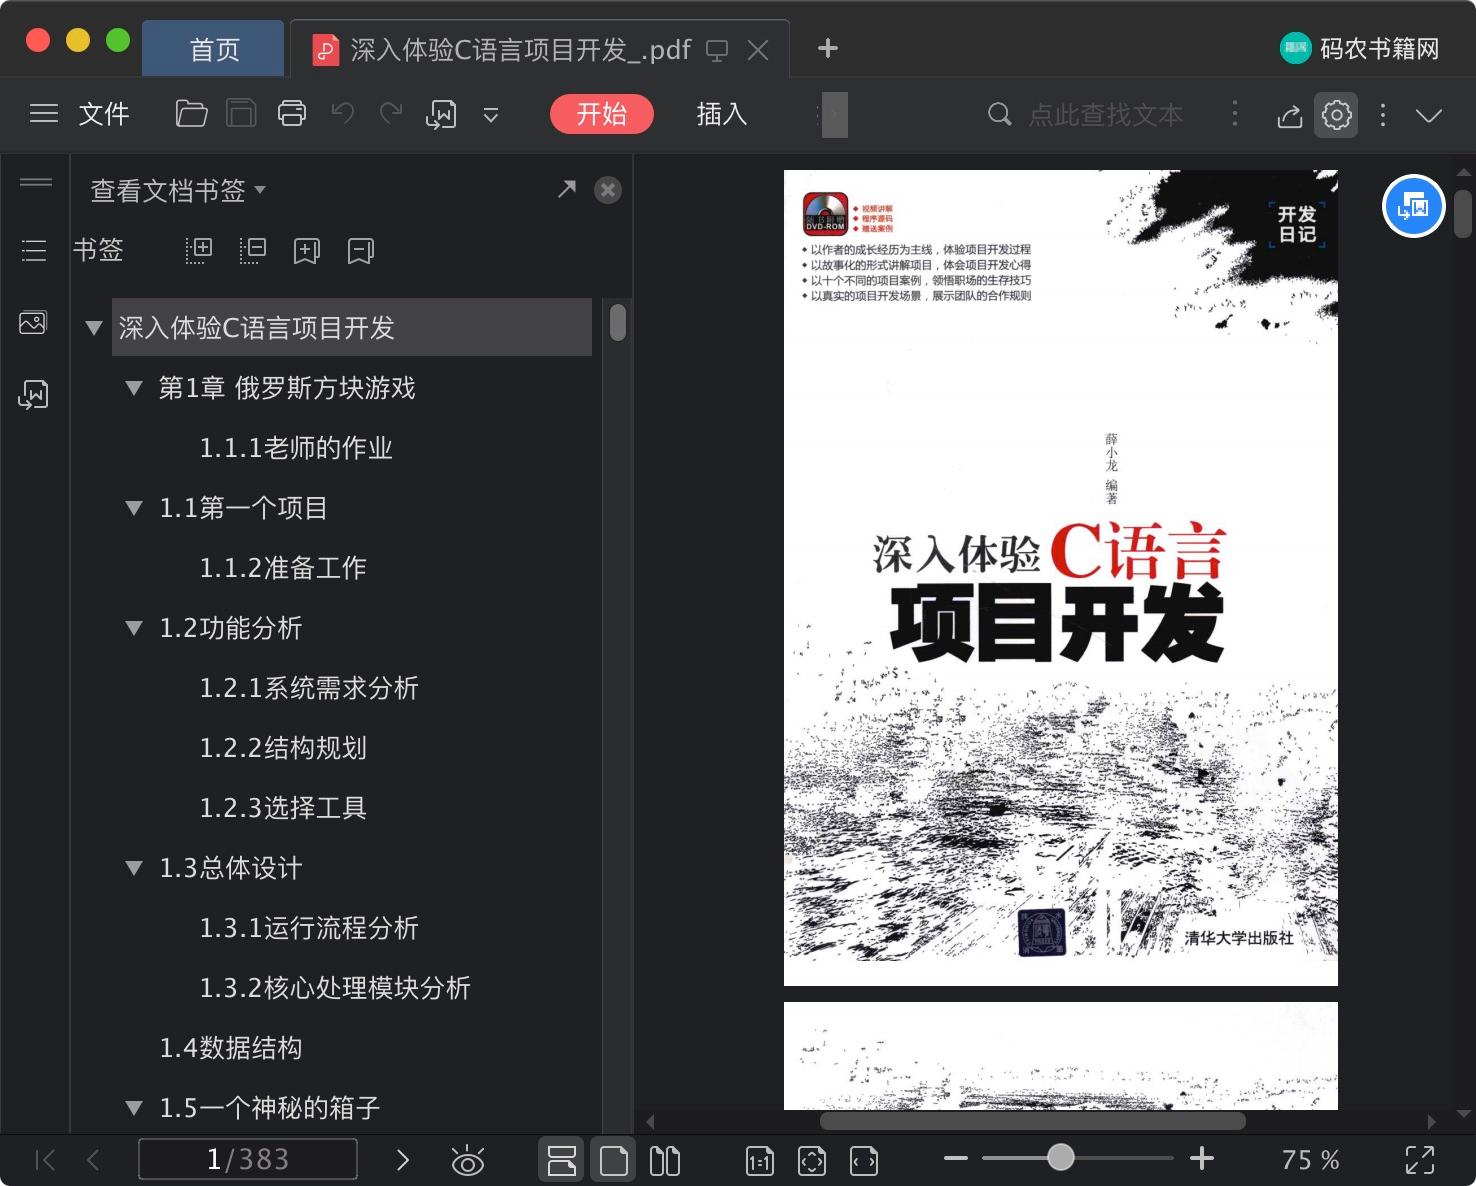Collapse the 第1章 俄罗斯方块游戏 bookmark
This screenshot has width=1476, height=1186.
pos(134,387)
